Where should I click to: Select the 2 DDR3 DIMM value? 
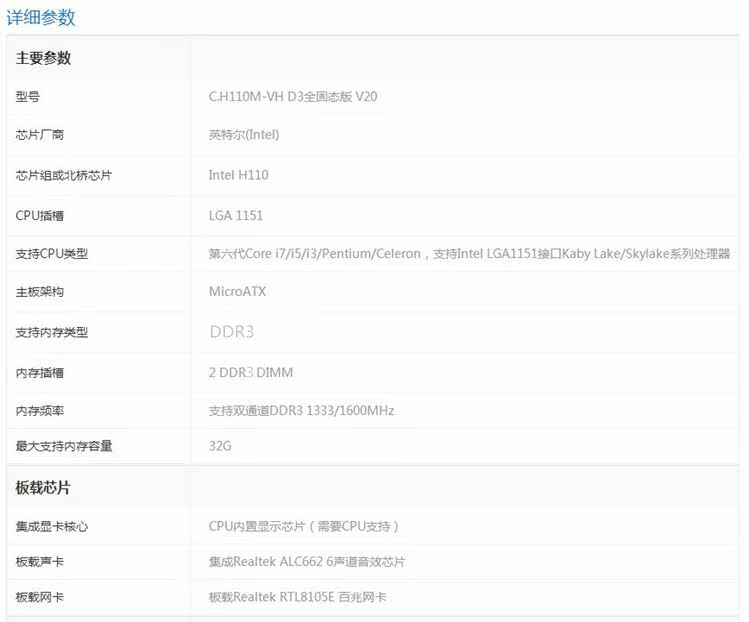[251, 372]
